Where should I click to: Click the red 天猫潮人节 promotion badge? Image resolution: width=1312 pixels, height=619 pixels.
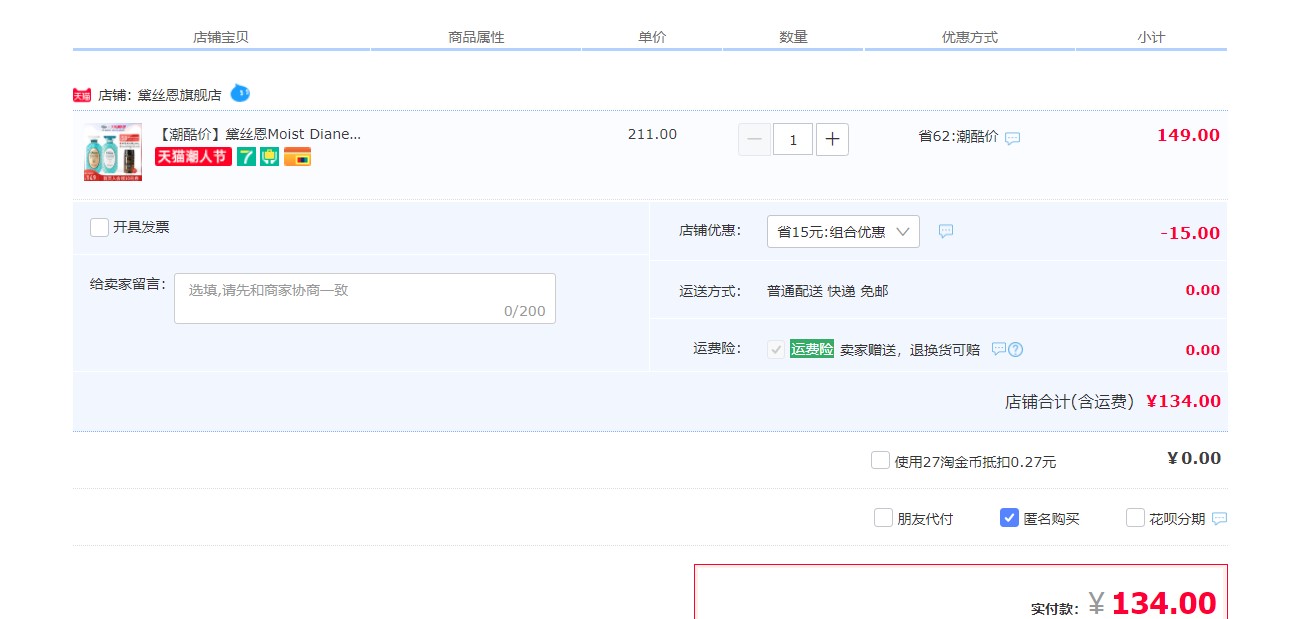(193, 157)
